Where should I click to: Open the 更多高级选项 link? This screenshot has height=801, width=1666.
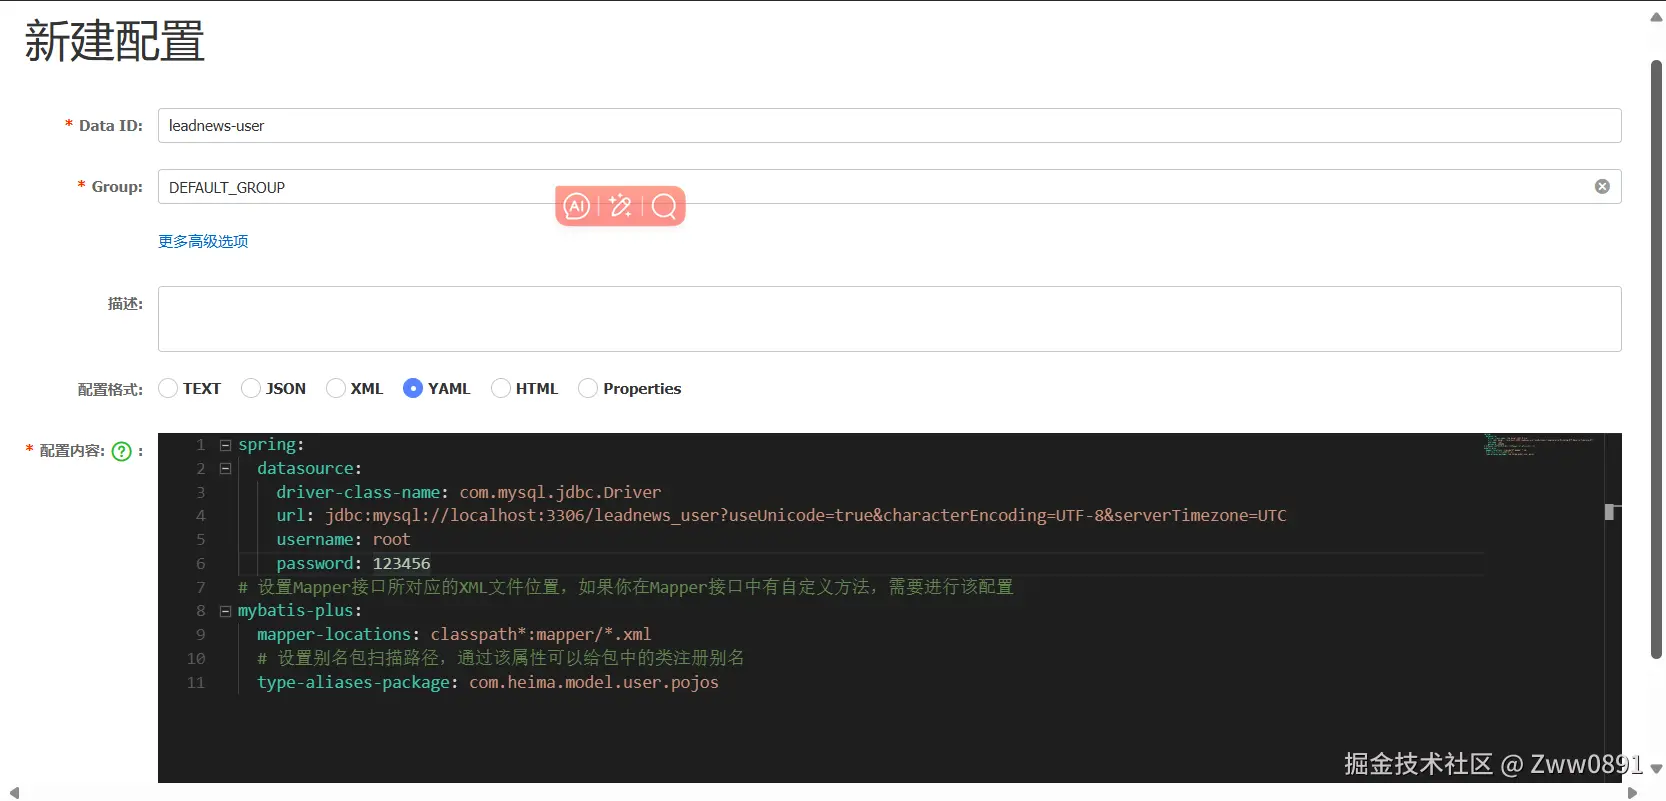click(203, 241)
